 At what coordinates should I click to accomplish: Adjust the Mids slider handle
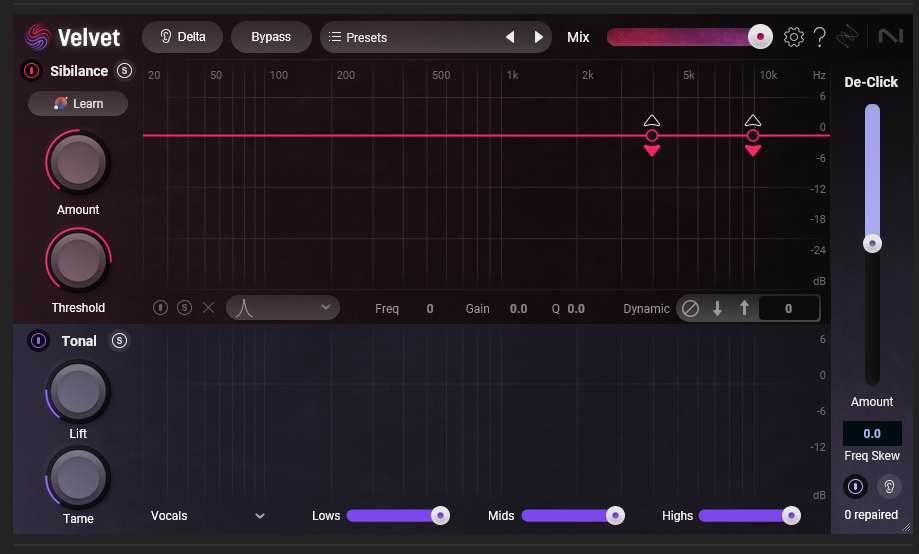click(615, 516)
